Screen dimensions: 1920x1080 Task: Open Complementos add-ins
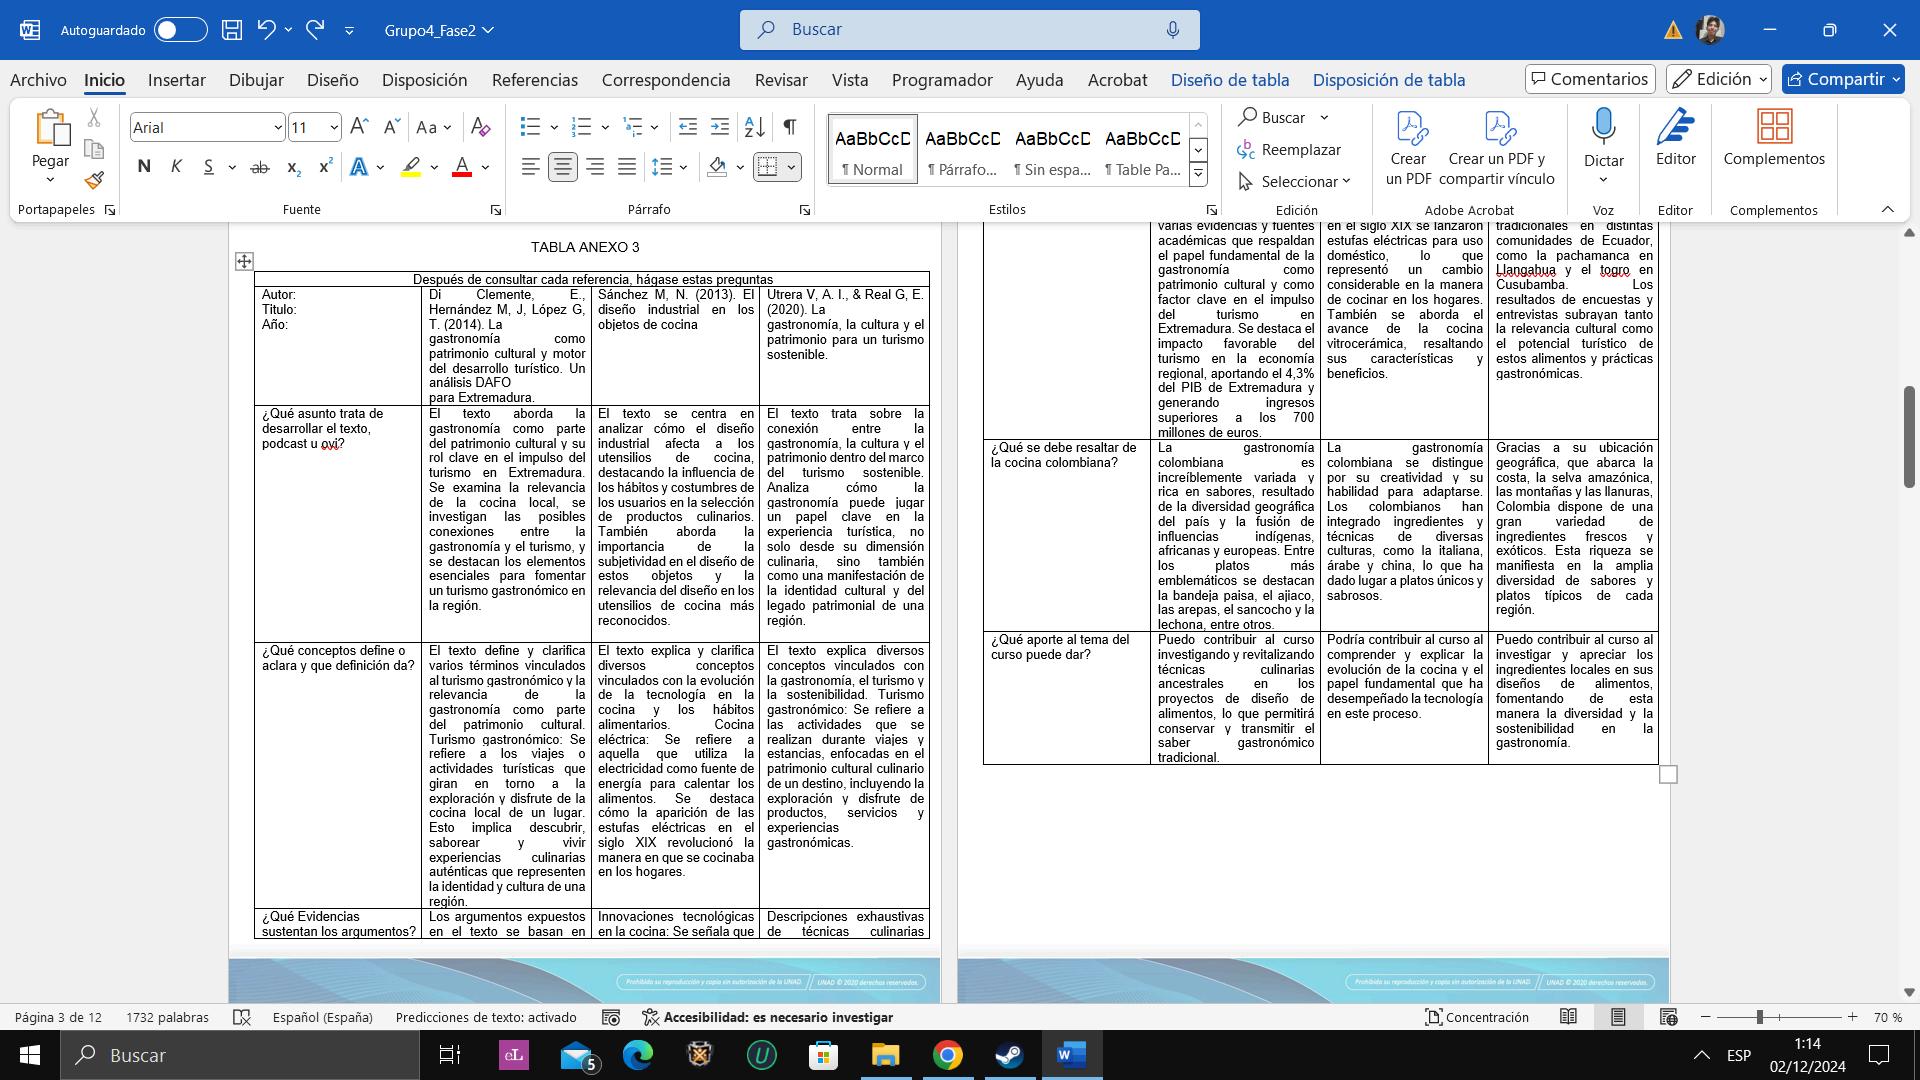click(1774, 138)
